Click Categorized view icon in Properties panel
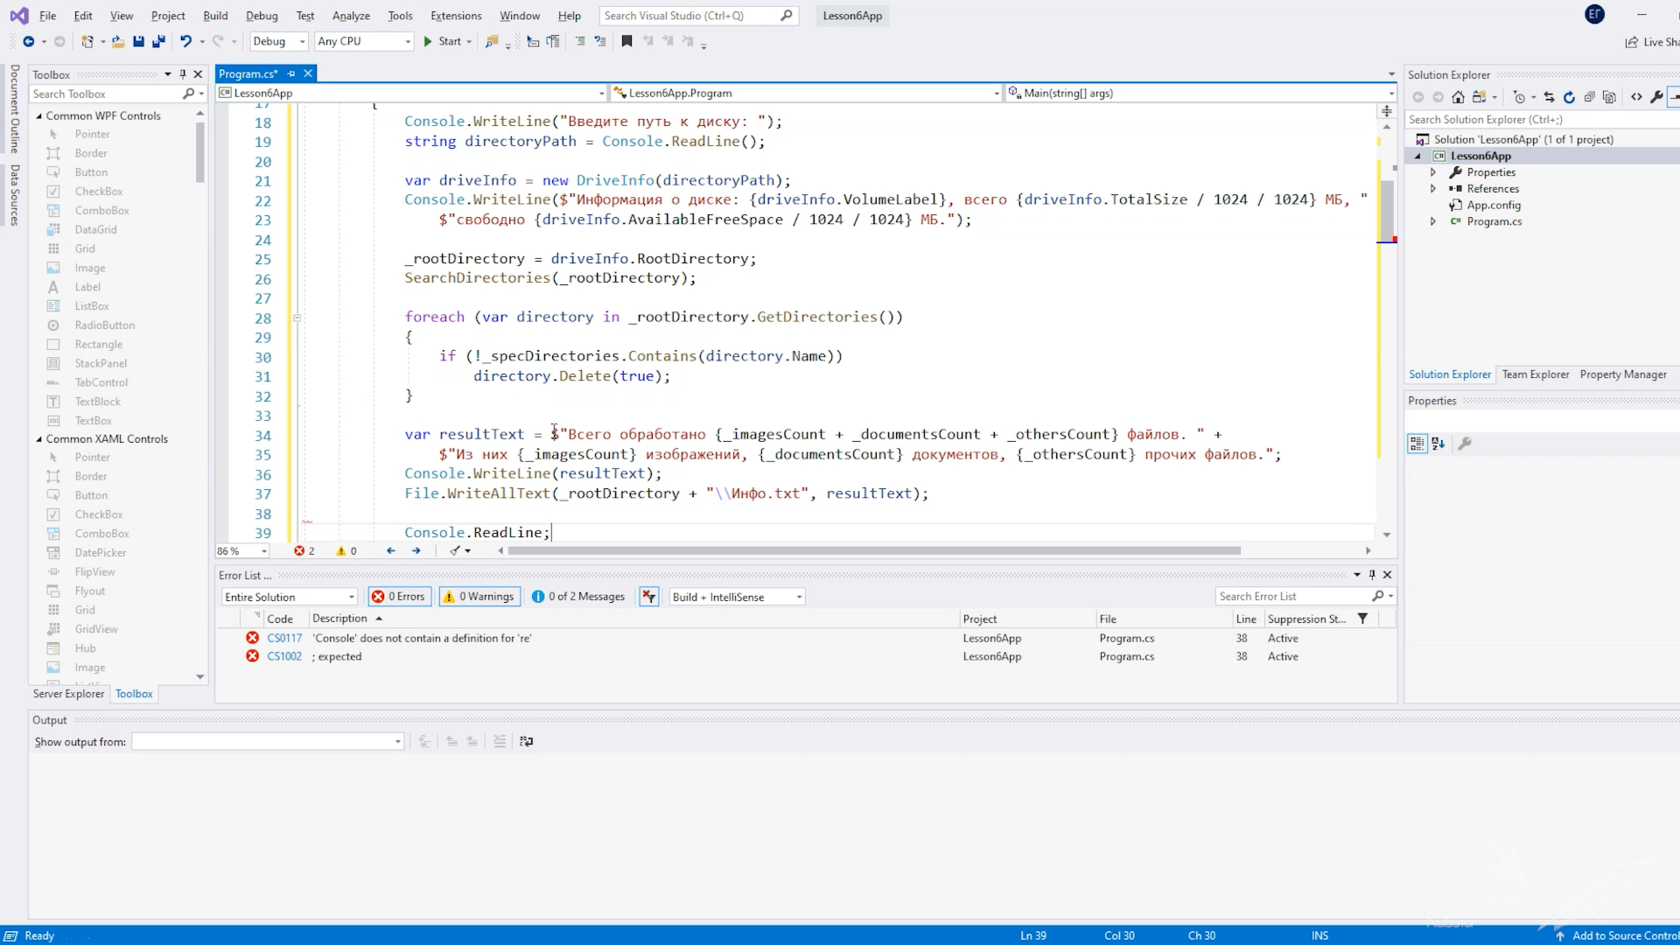1680x945 pixels. click(1417, 443)
